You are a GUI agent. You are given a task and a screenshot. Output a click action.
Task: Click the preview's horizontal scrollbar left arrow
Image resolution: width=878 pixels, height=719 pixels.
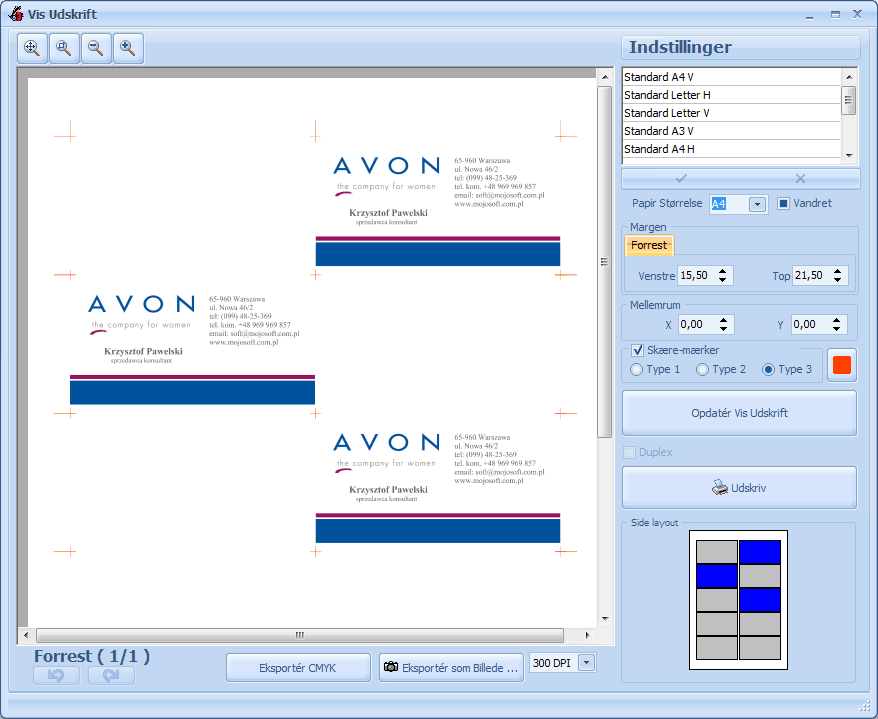(26, 635)
